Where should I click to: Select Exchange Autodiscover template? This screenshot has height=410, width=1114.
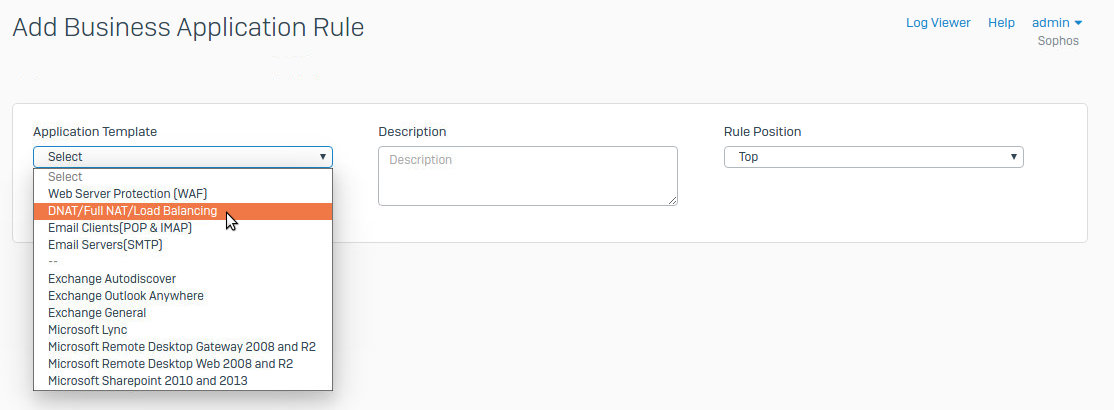click(112, 279)
